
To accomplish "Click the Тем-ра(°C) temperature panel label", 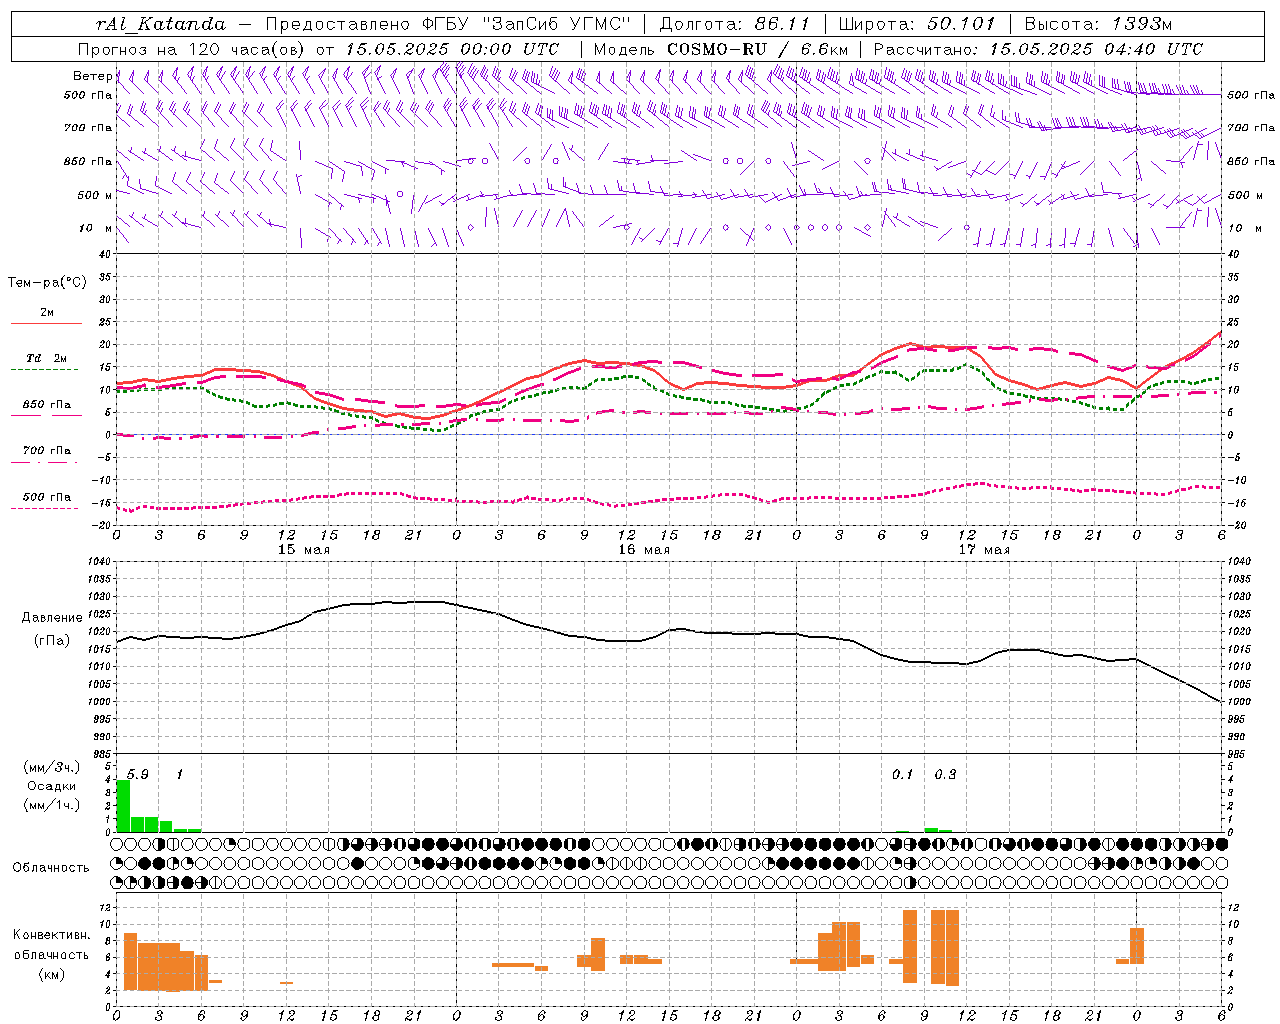I will [47, 282].
